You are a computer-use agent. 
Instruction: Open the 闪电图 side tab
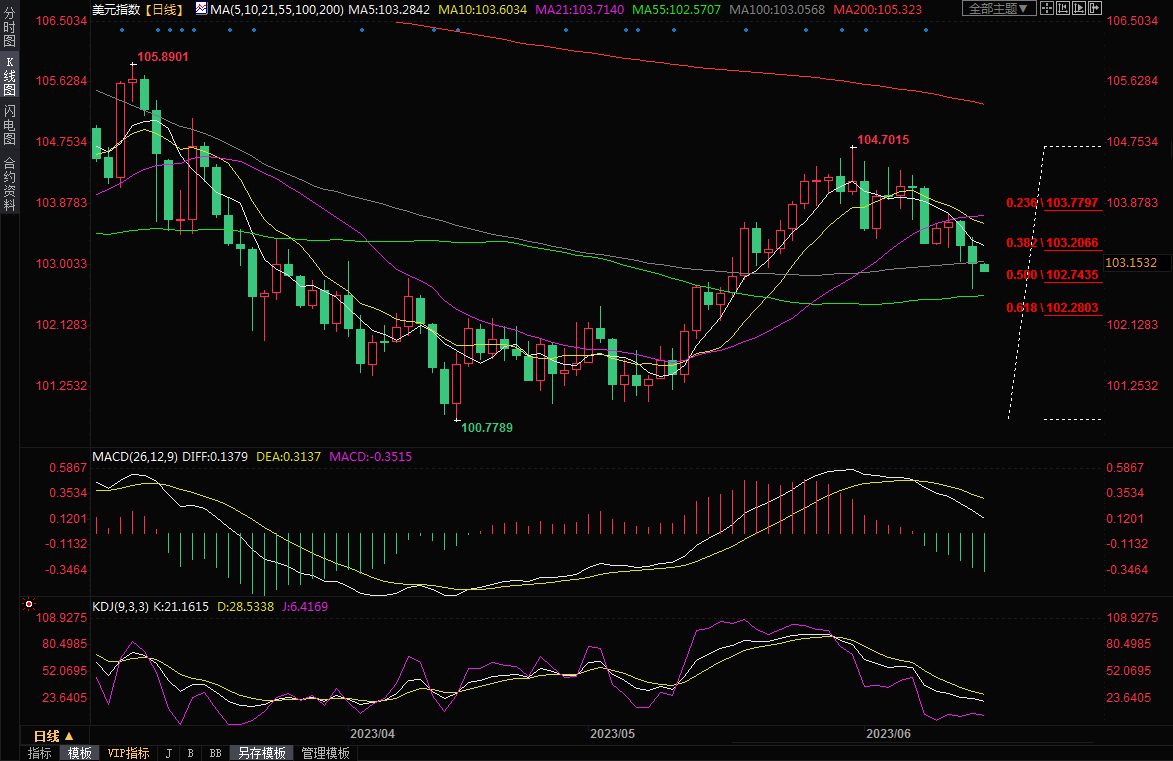point(9,125)
